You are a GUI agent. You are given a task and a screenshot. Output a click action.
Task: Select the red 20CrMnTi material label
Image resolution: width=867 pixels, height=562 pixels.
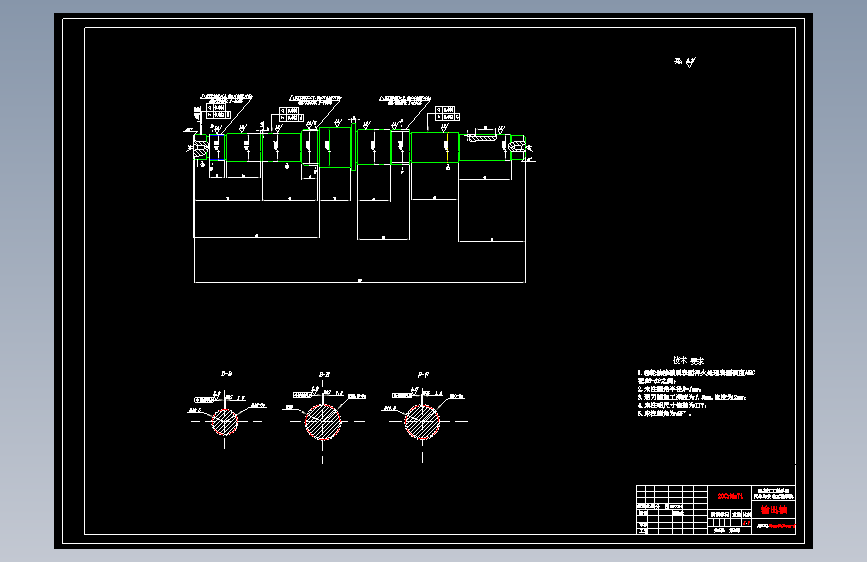pos(730,496)
